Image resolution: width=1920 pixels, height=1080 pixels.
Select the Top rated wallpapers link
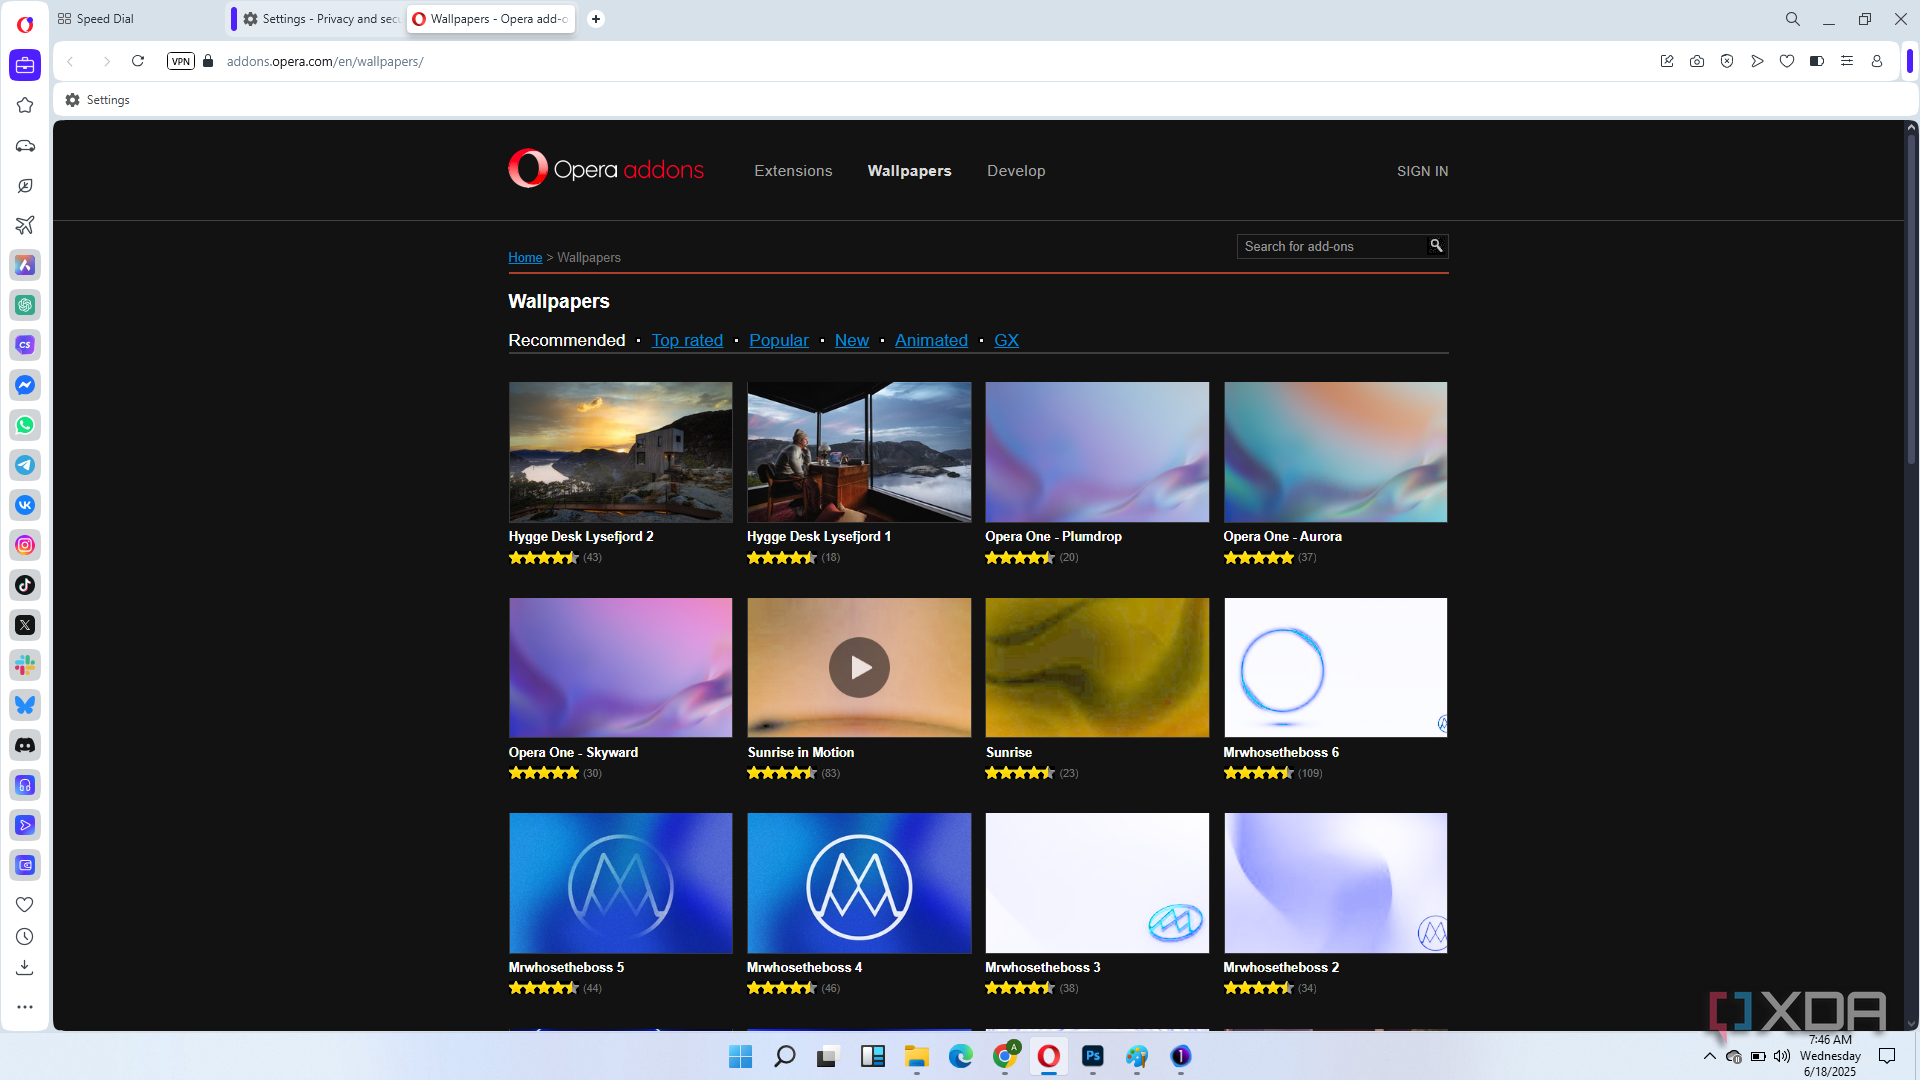pyautogui.click(x=687, y=340)
